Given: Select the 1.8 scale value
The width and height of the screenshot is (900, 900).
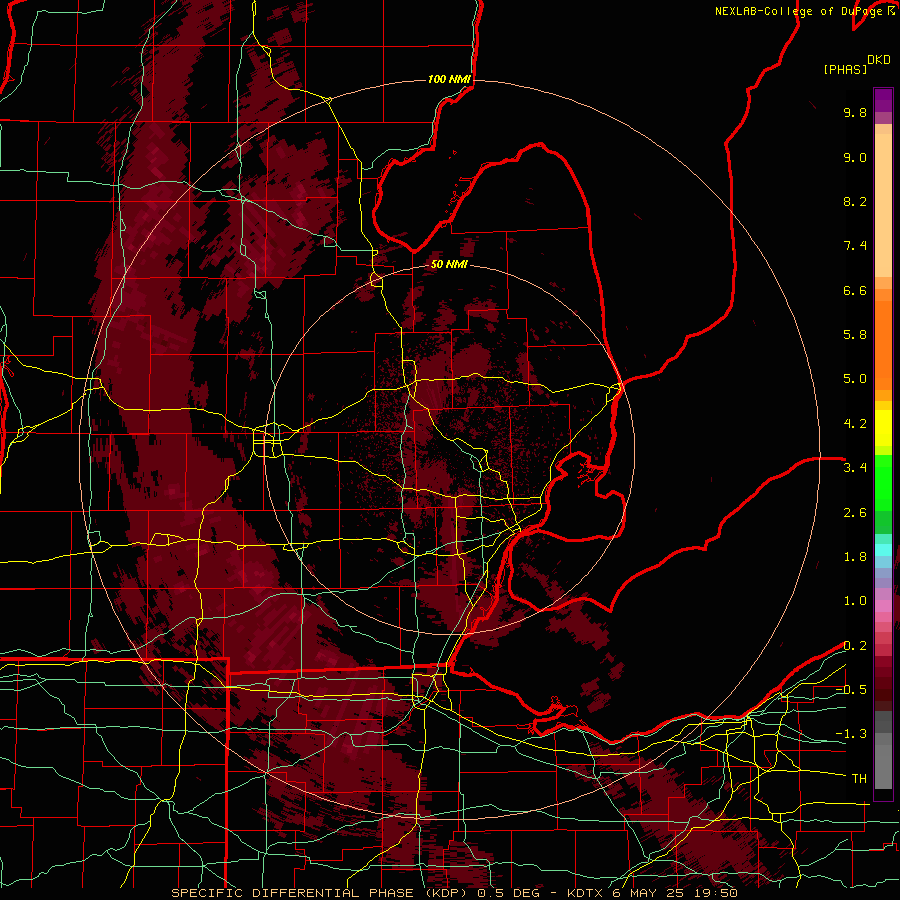Looking at the screenshot, I should tap(855, 557).
